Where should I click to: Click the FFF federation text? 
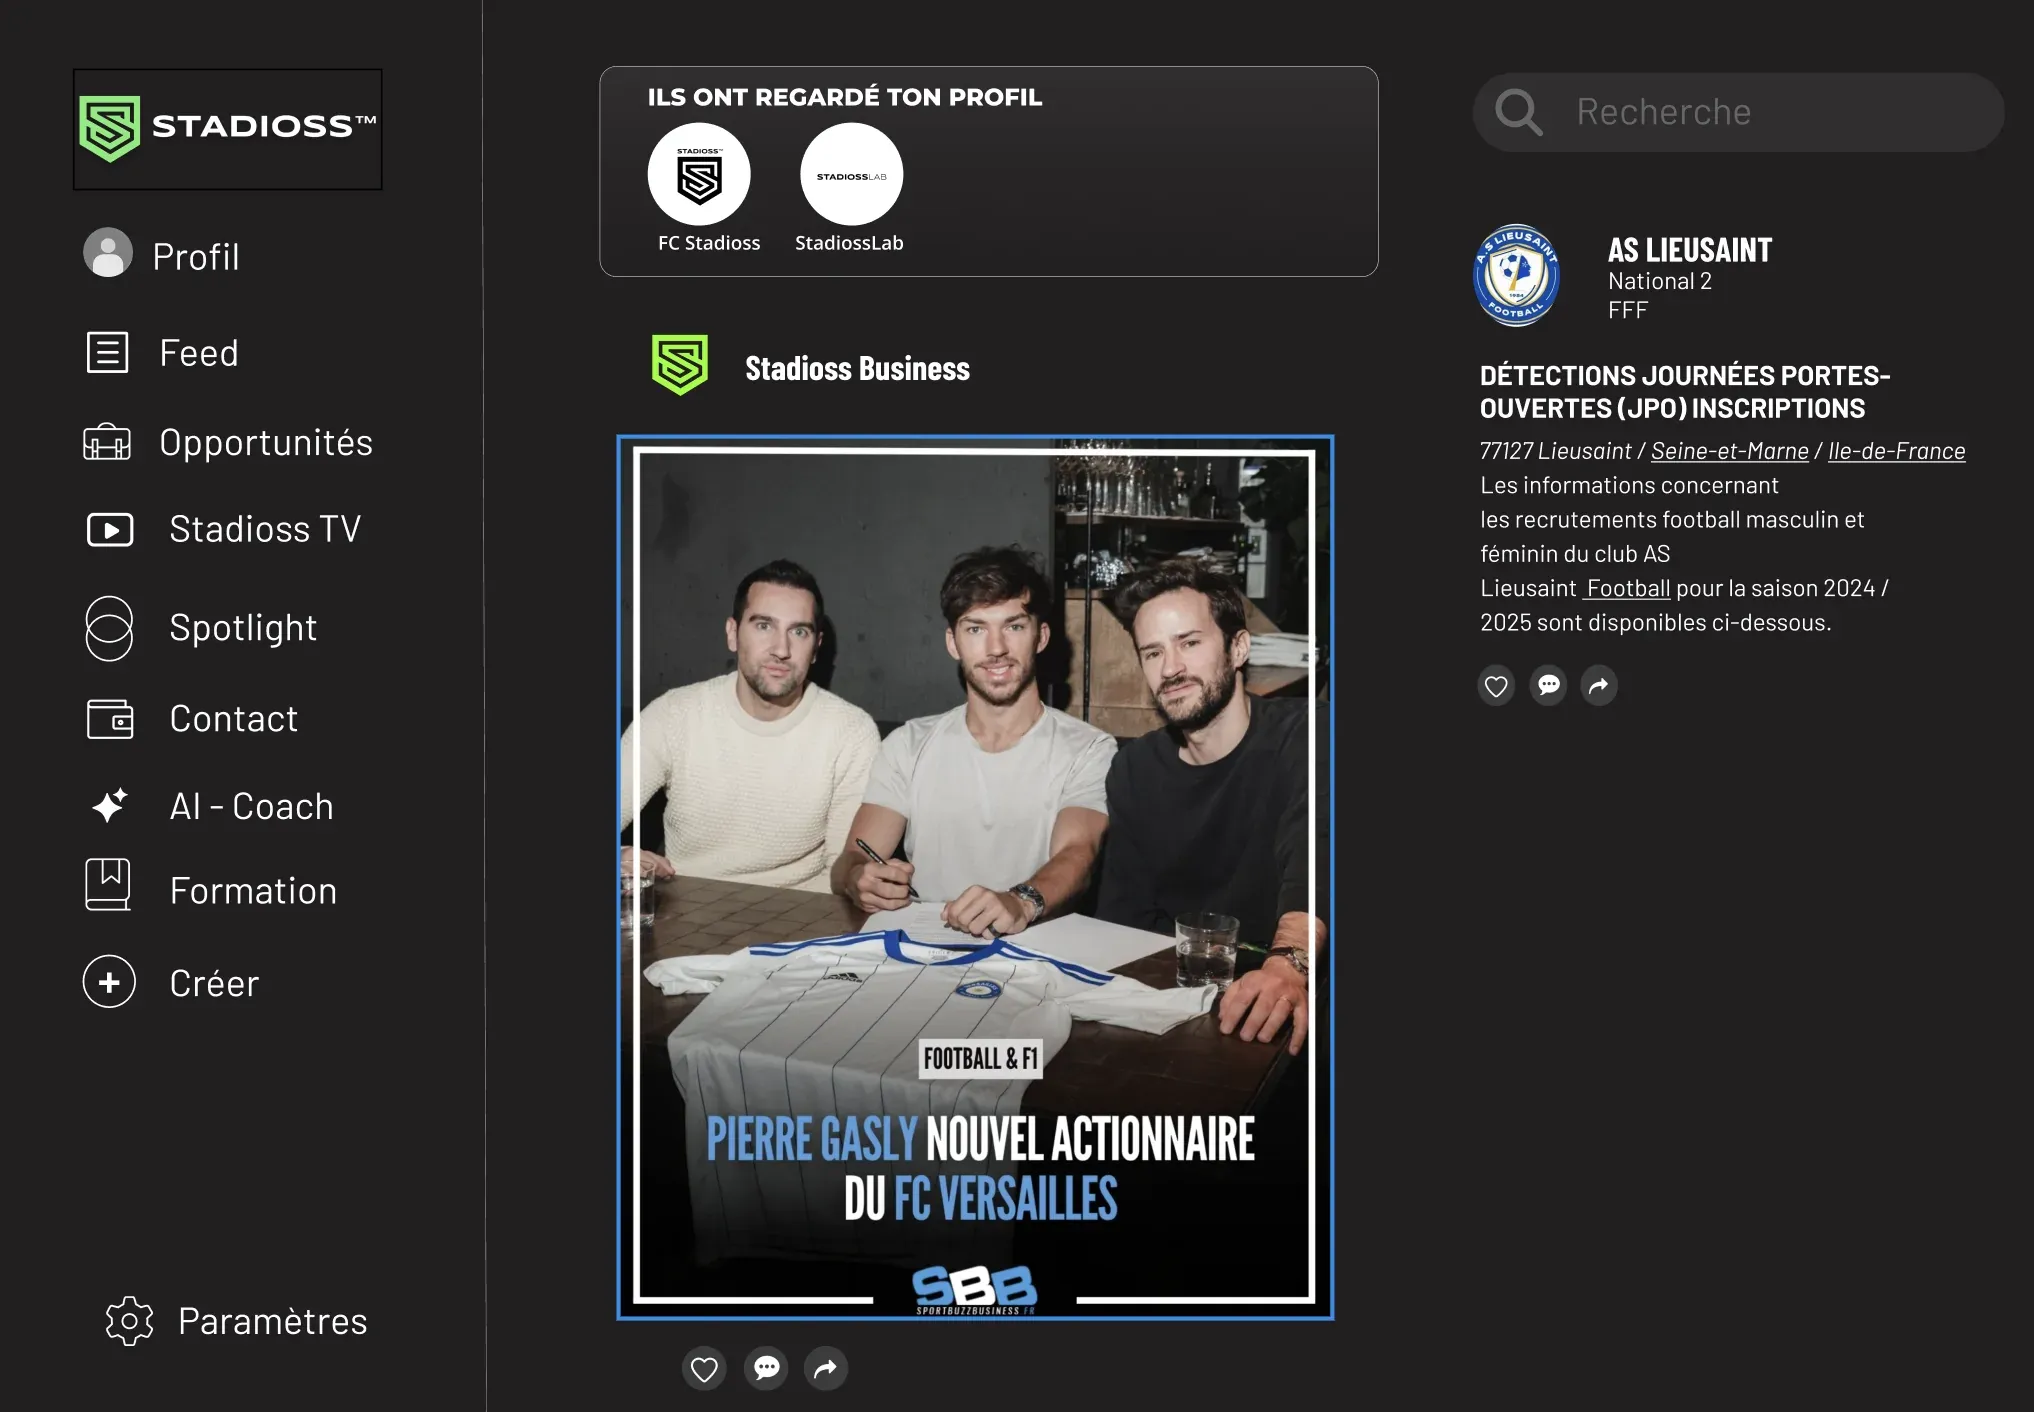click(x=1628, y=310)
